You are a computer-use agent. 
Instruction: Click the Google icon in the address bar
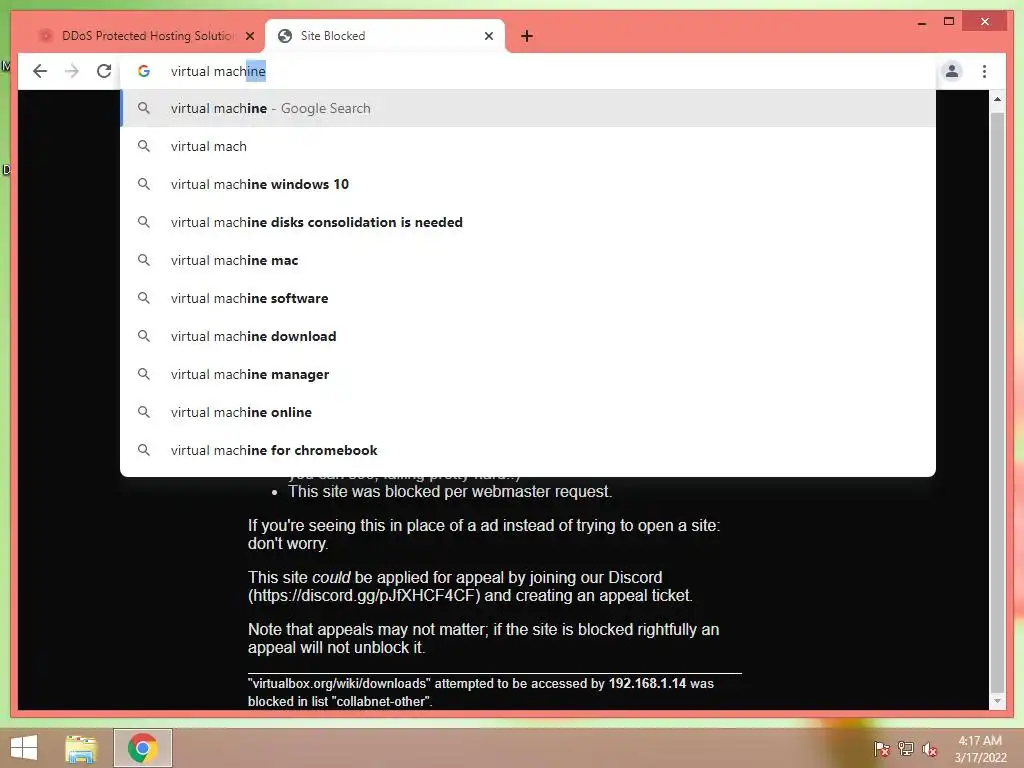point(144,71)
